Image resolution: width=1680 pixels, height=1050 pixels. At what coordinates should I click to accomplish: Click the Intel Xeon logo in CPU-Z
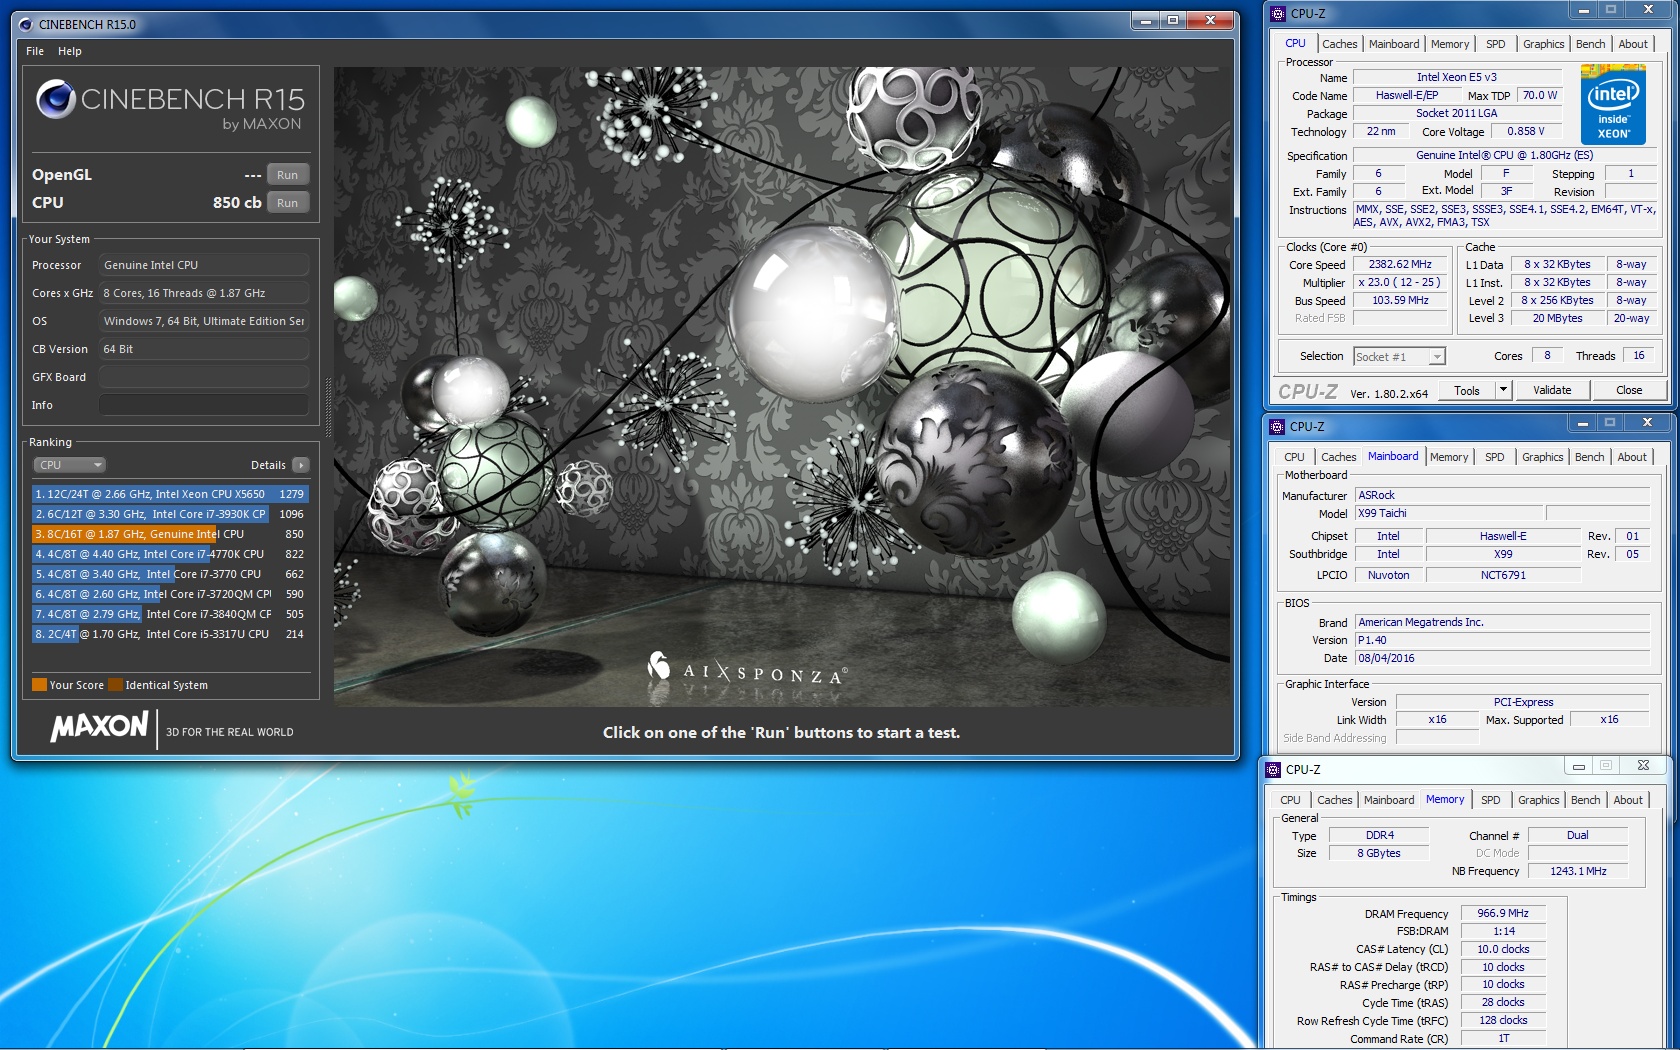point(1613,104)
